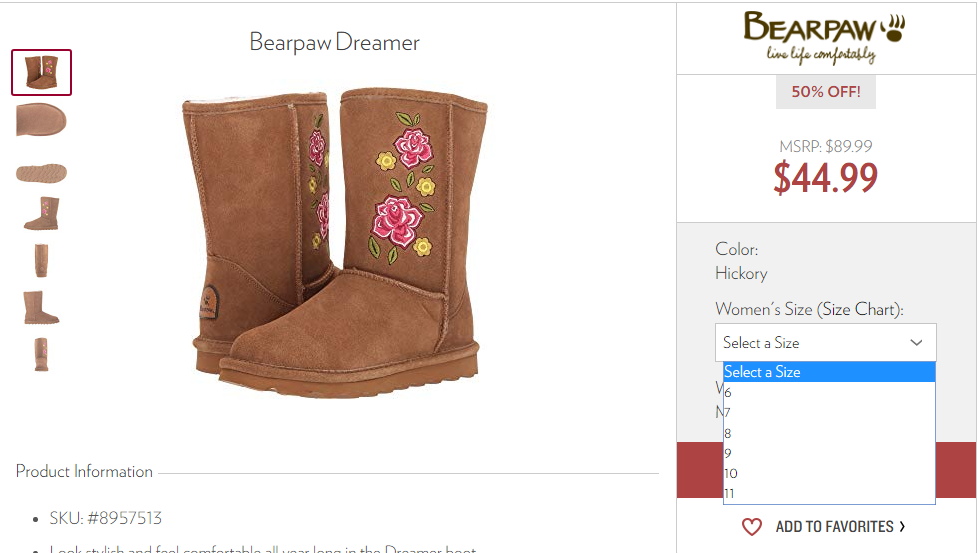Click the Hickory color label
The height and width of the screenshot is (553, 978).
pyautogui.click(x=741, y=273)
